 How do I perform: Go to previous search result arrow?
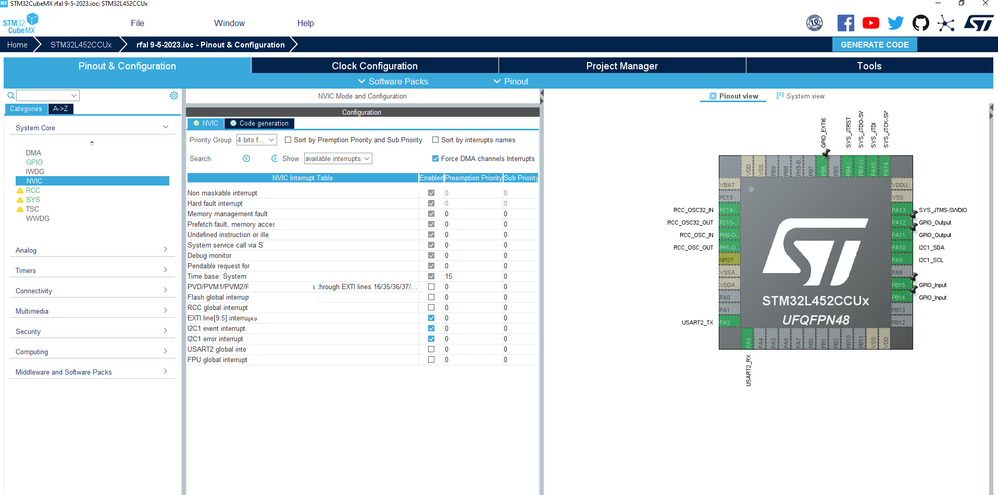pos(246,158)
